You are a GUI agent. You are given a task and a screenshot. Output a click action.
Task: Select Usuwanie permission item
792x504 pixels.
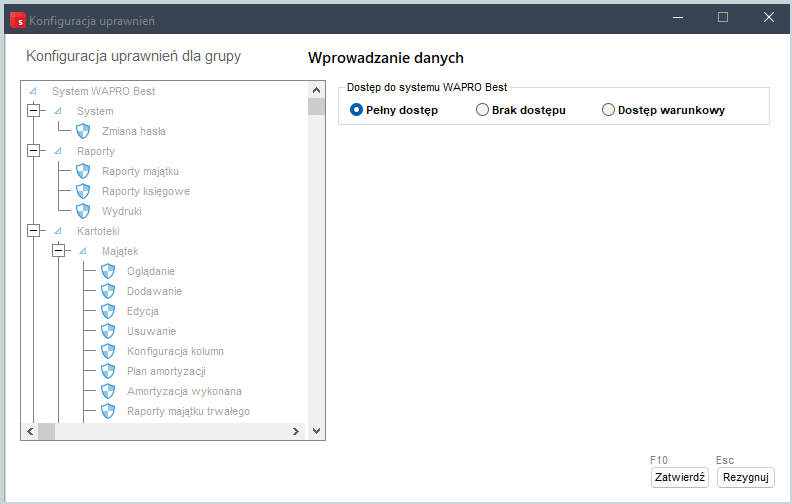pos(152,331)
